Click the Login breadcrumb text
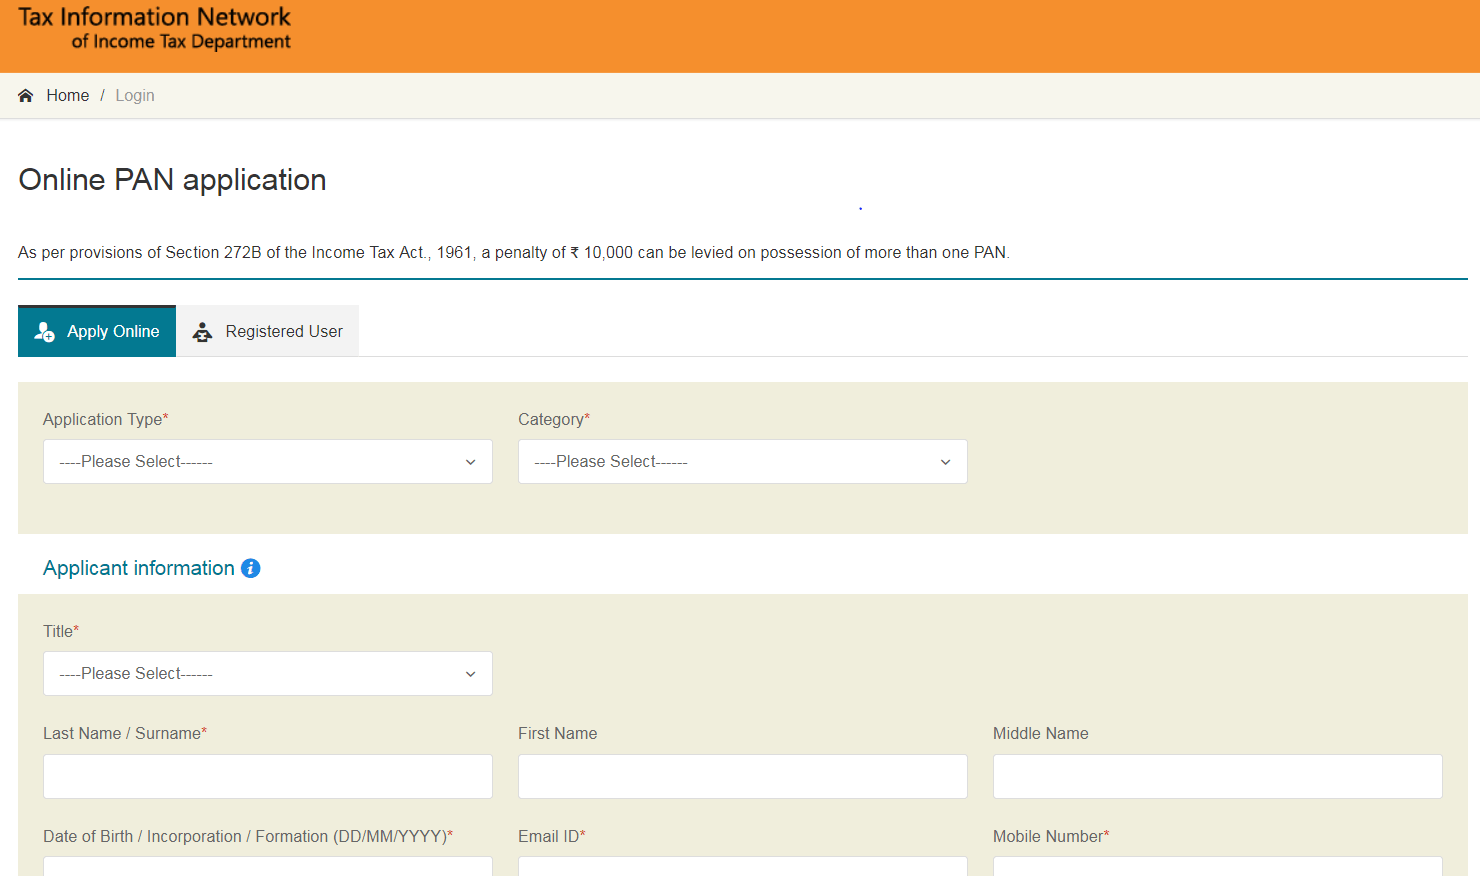This screenshot has width=1480, height=876. click(x=135, y=96)
